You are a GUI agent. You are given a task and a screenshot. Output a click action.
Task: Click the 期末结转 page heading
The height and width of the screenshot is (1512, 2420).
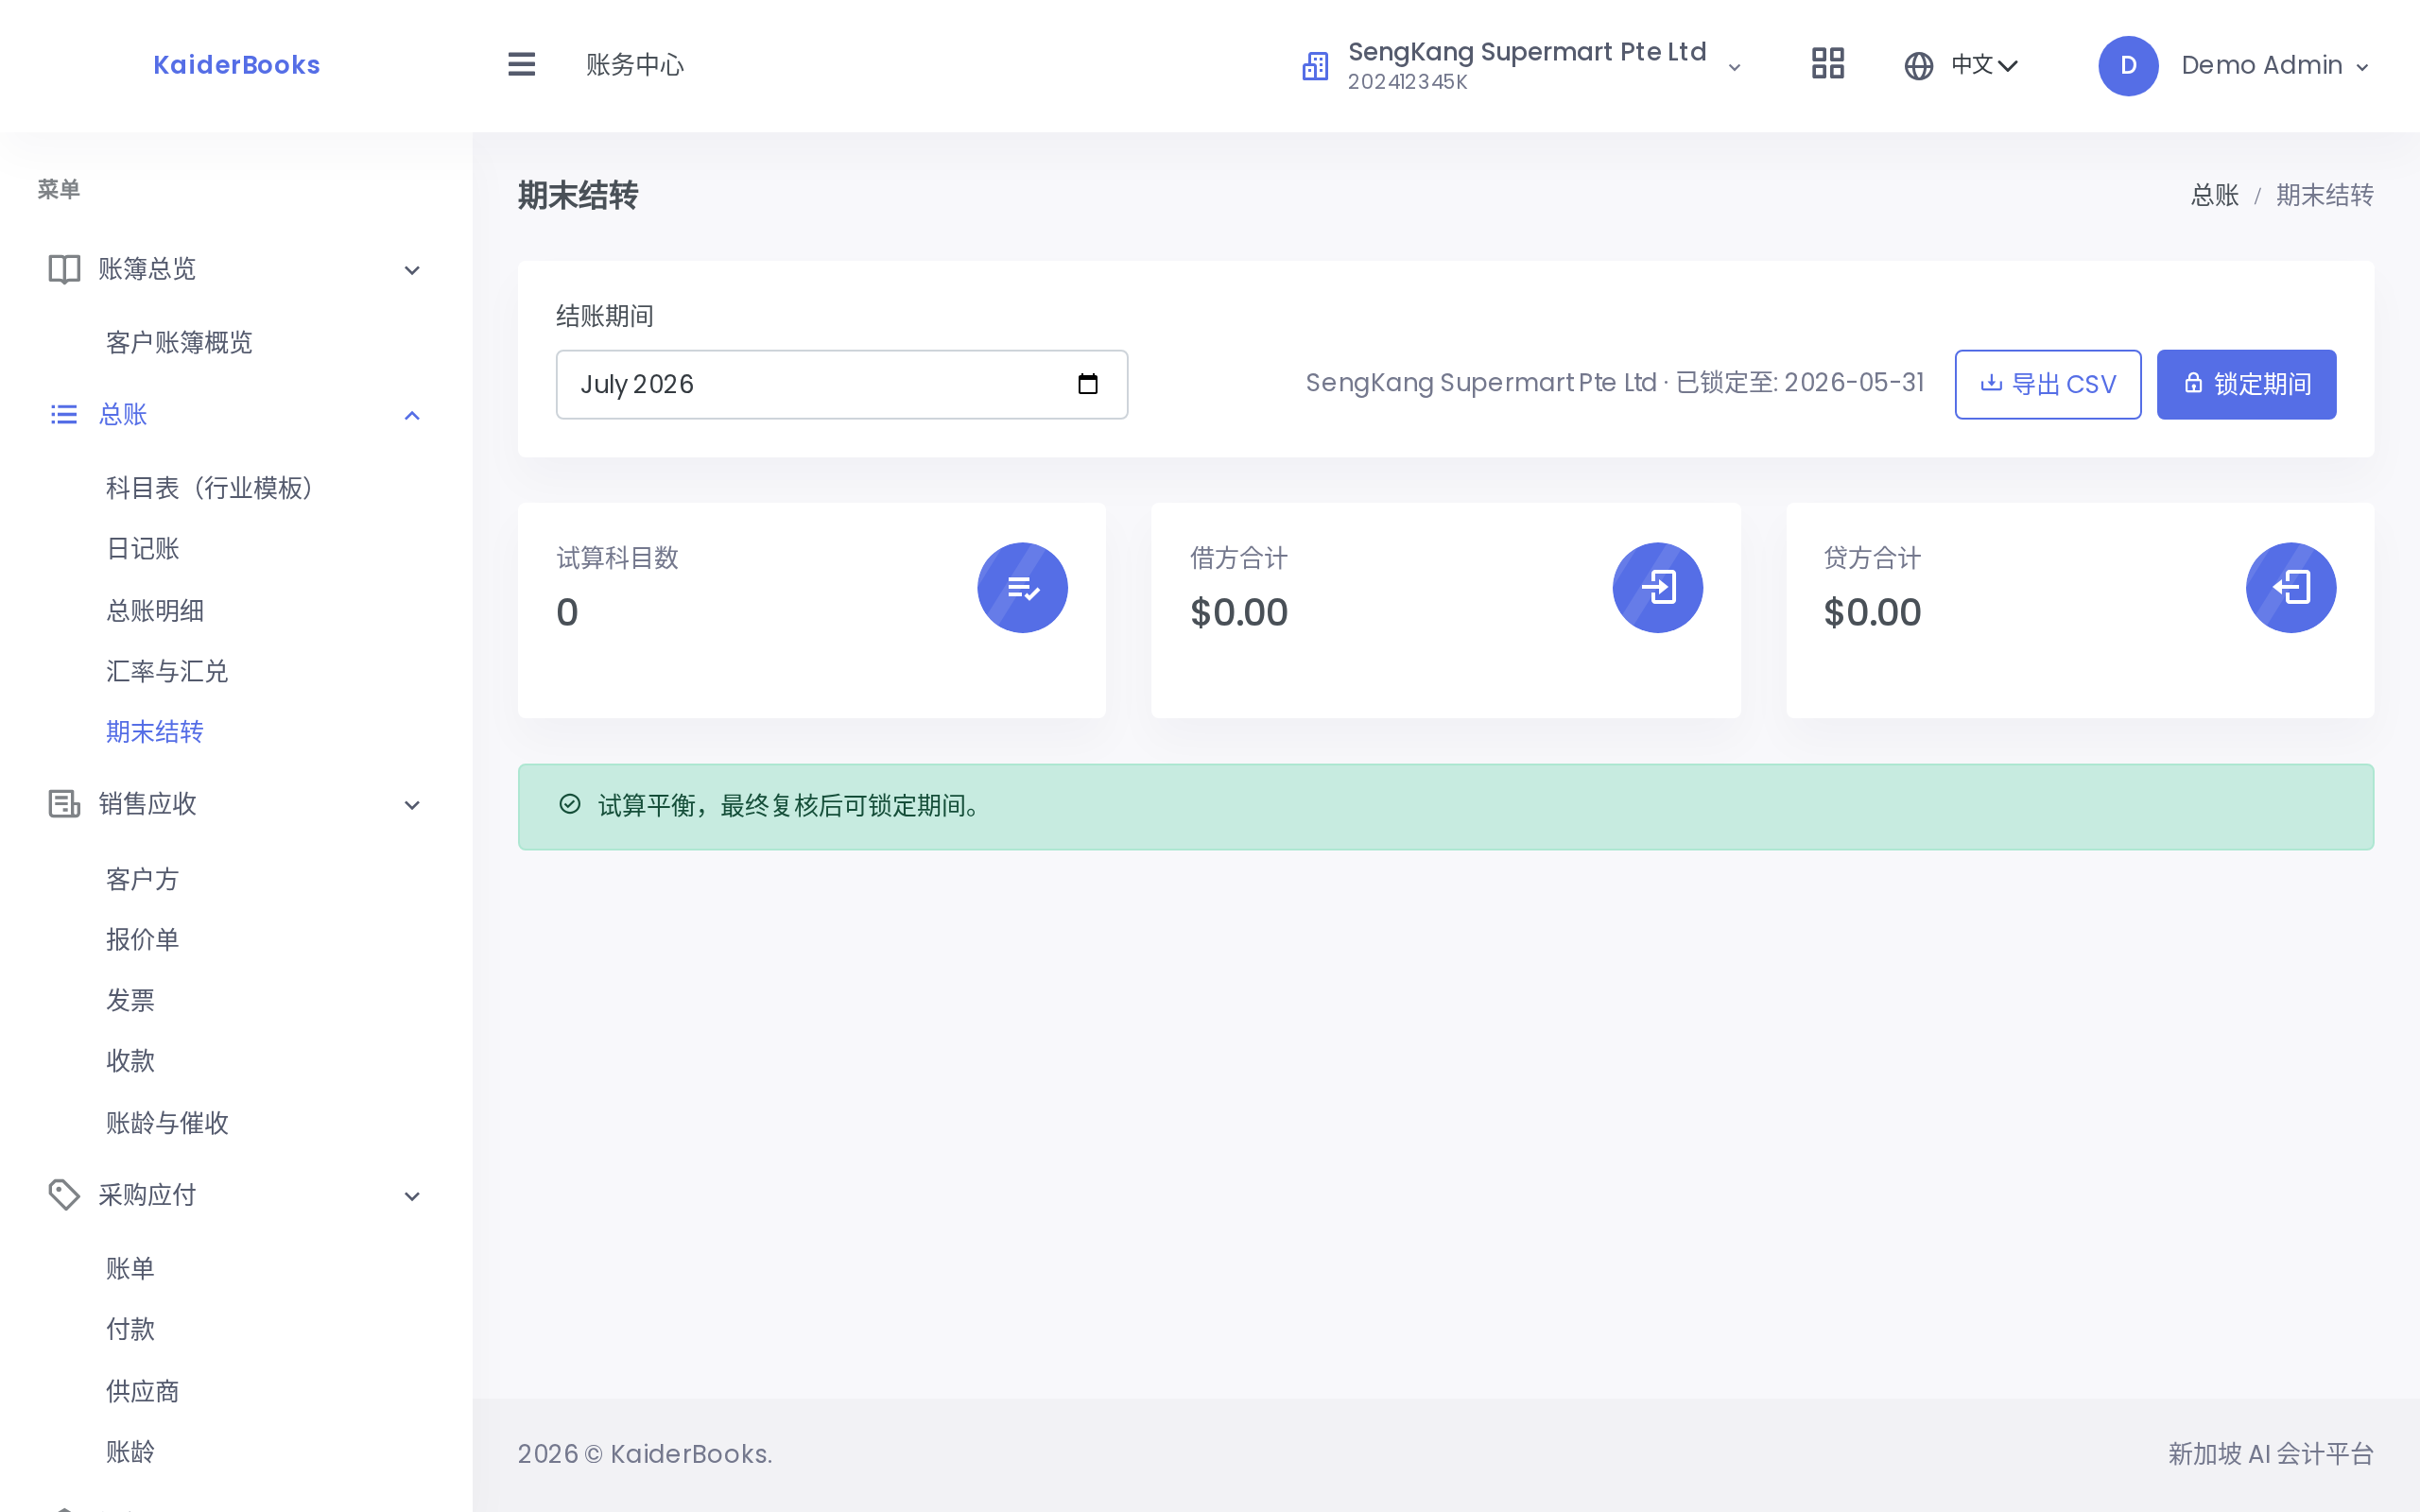pos(578,195)
